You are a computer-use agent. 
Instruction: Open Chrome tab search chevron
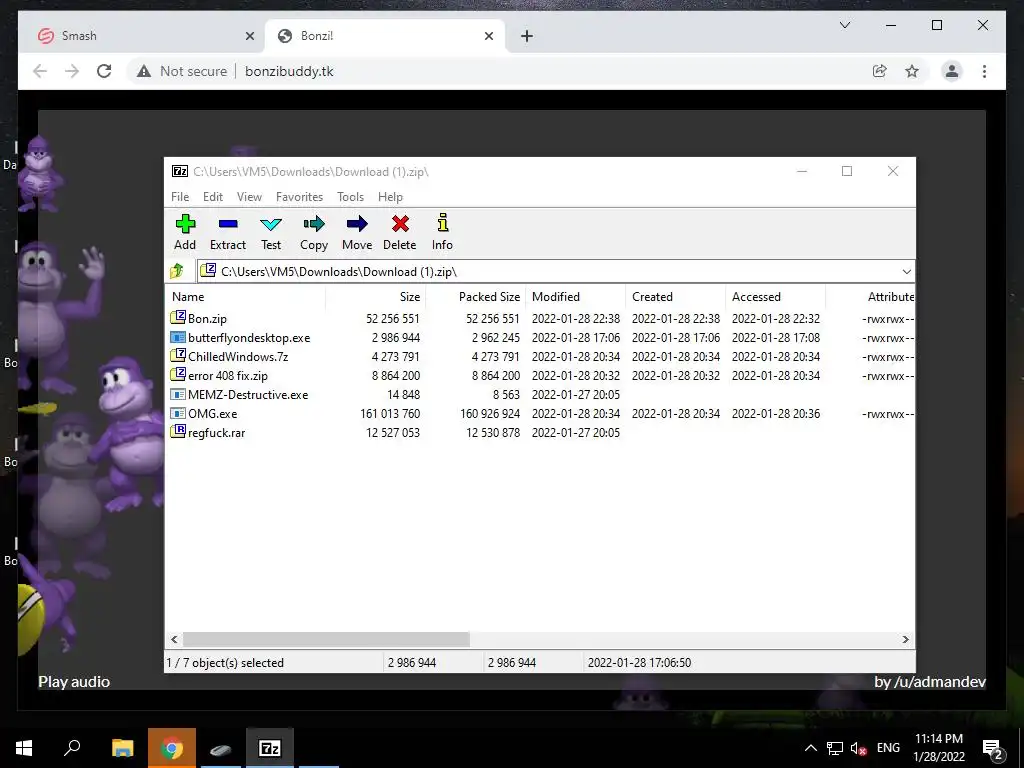click(844, 25)
